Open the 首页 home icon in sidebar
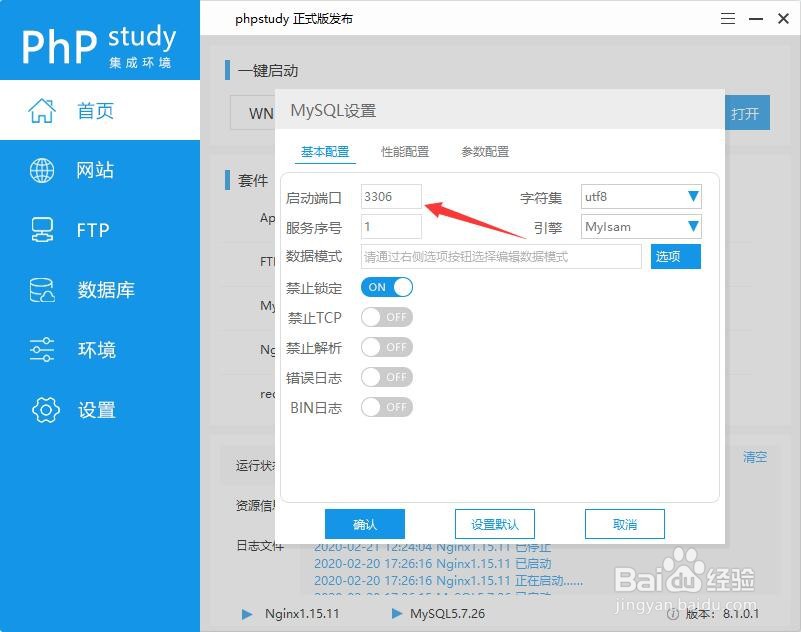This screenshot has width=801, height=632. (41, 111)
